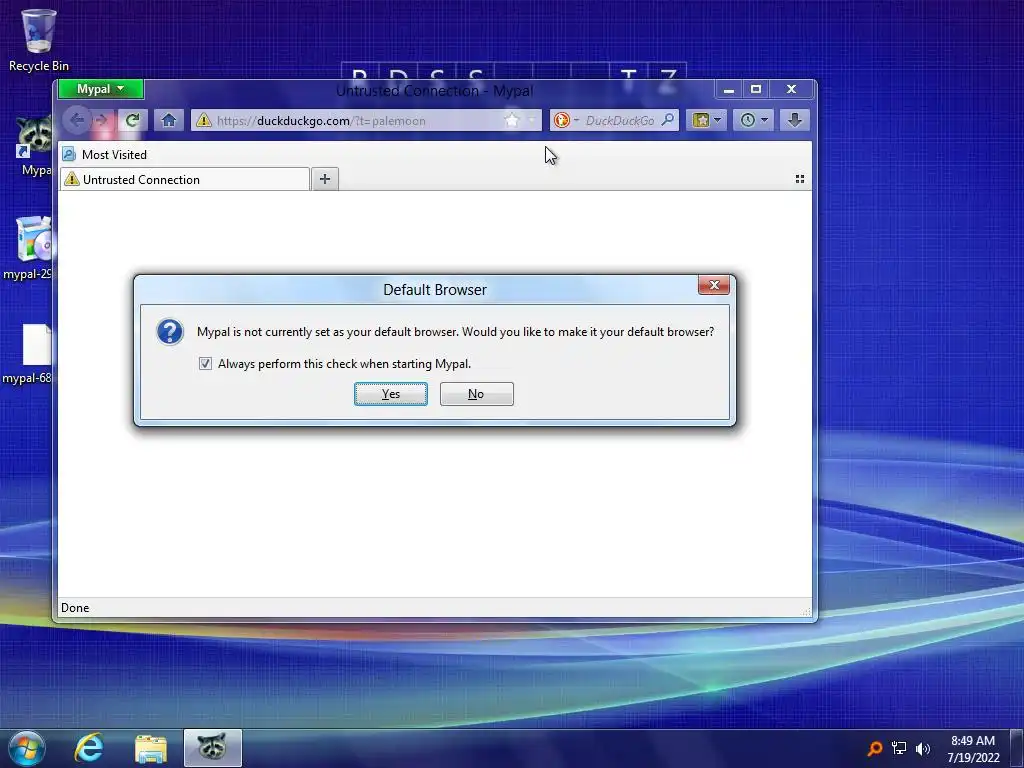Image resolution: width=1024 pixels, height=768 pixels.
Task: Bookmark this page with the star icon
Action: tap(512, 120)
